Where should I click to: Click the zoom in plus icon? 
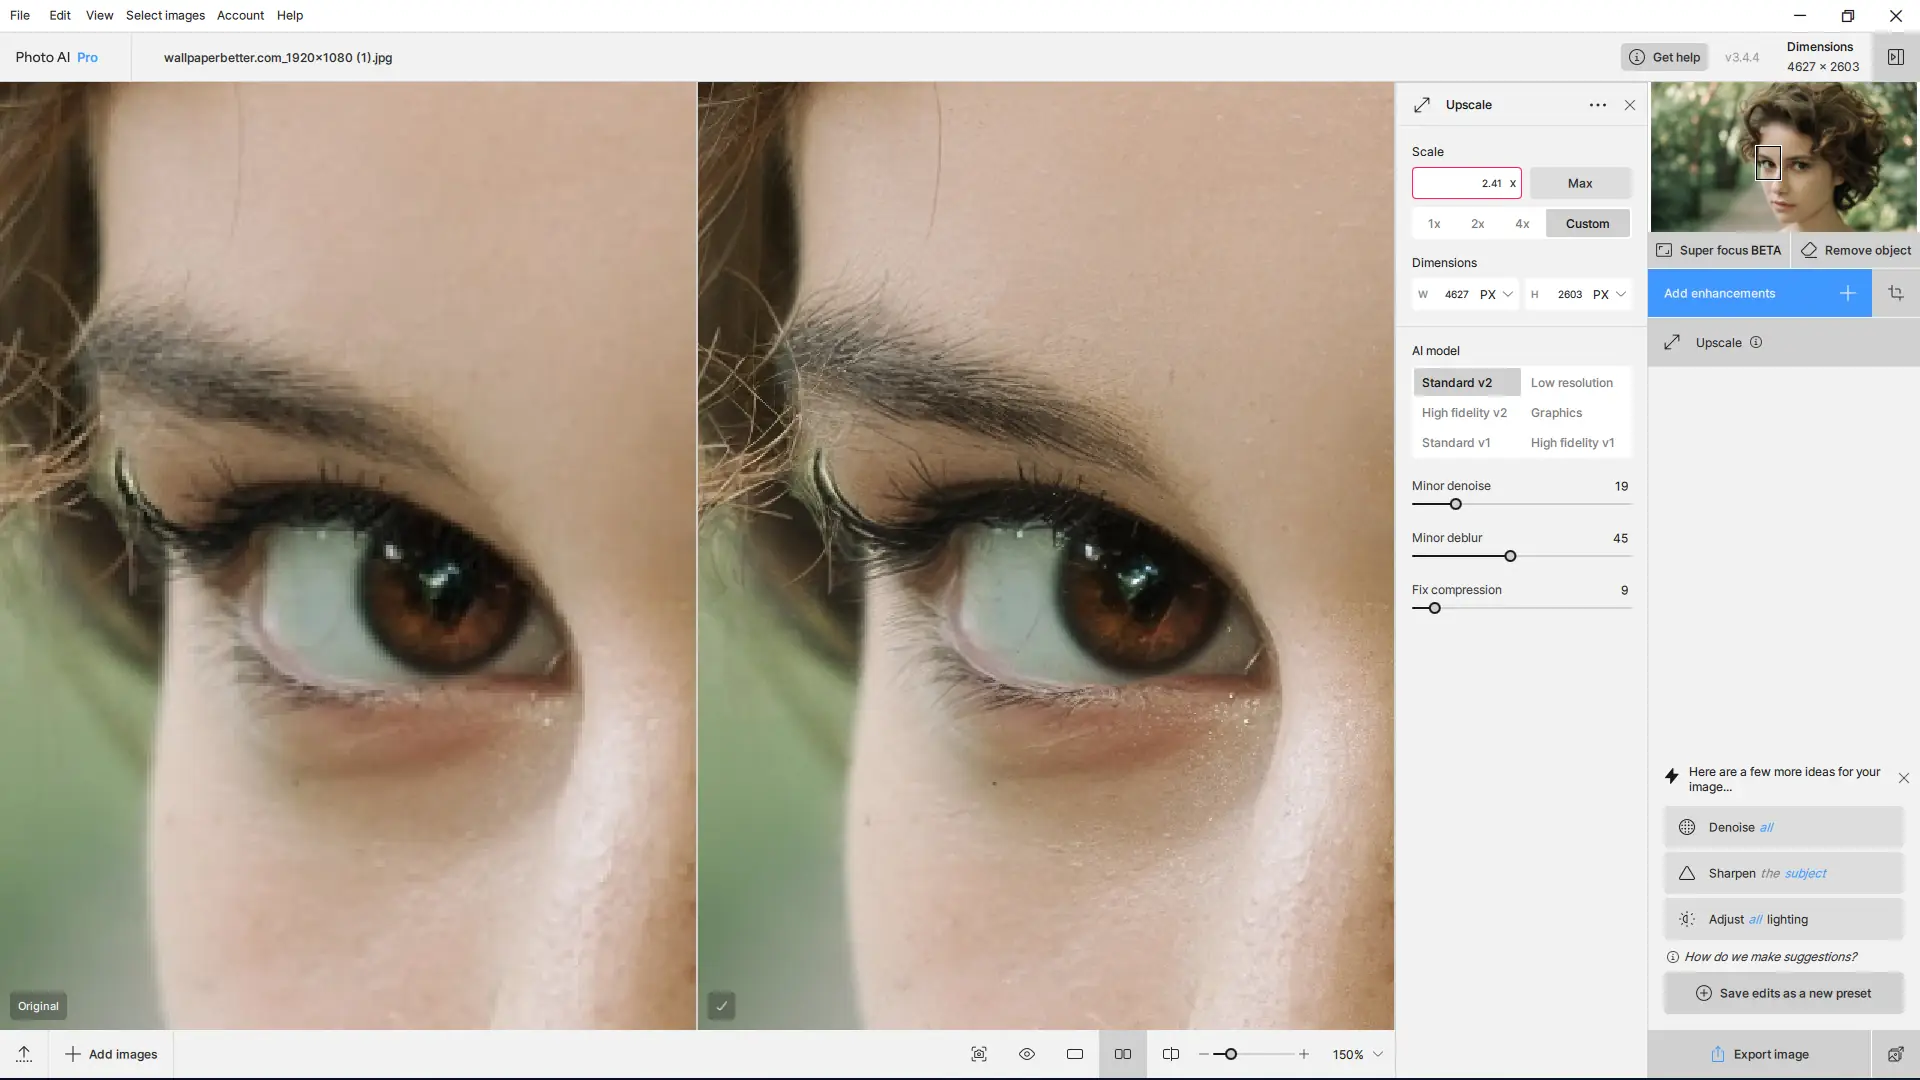(1304, 1054)
